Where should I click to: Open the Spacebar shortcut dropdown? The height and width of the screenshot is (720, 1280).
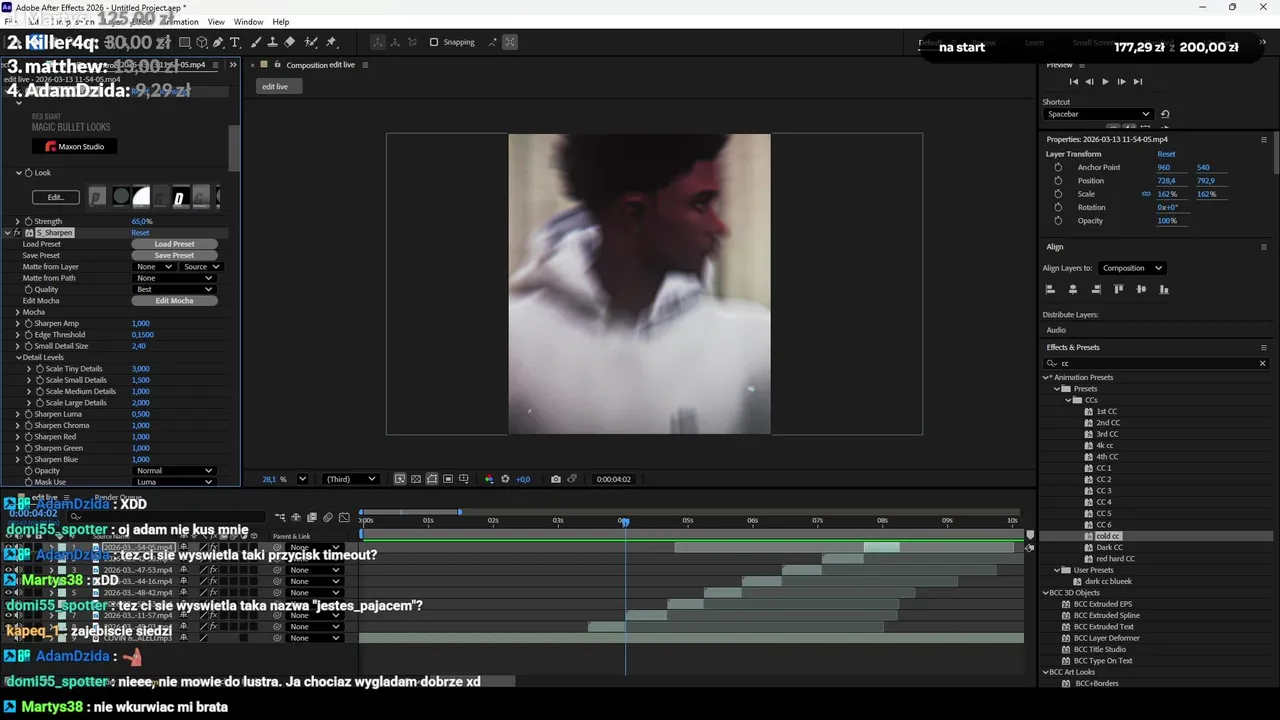(x=1098, y=114)
